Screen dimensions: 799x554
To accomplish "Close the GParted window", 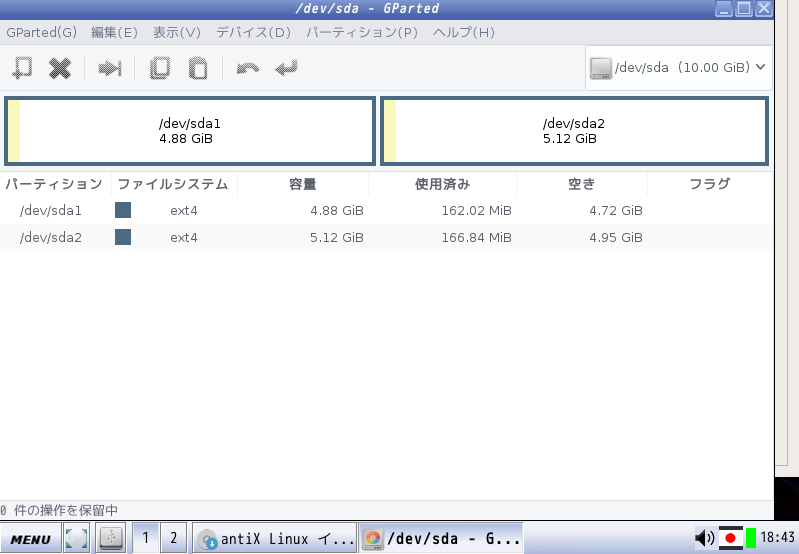I will (x=764, y=8).
